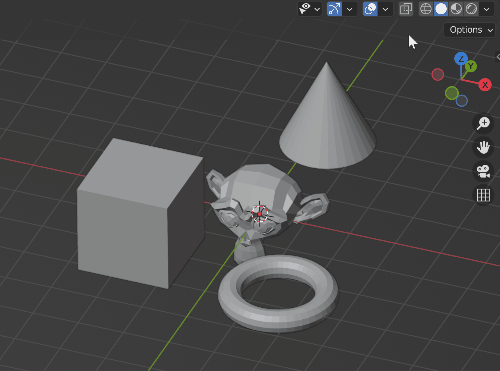The height and width of the screenshot is (371, 500).
Task: Toggle the Show Overlays button
Action: pos(370,9)
